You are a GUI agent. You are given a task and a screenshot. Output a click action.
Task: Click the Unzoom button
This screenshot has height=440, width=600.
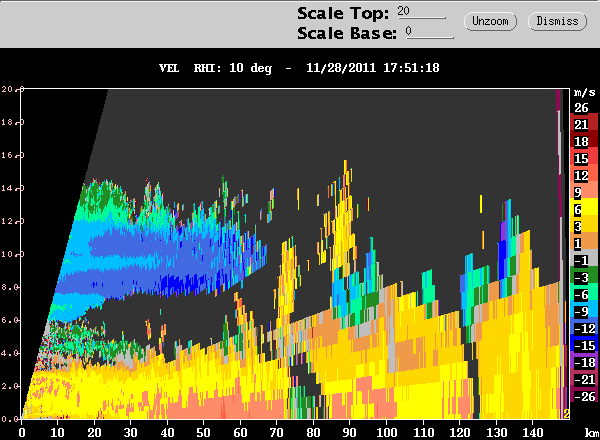490,21
